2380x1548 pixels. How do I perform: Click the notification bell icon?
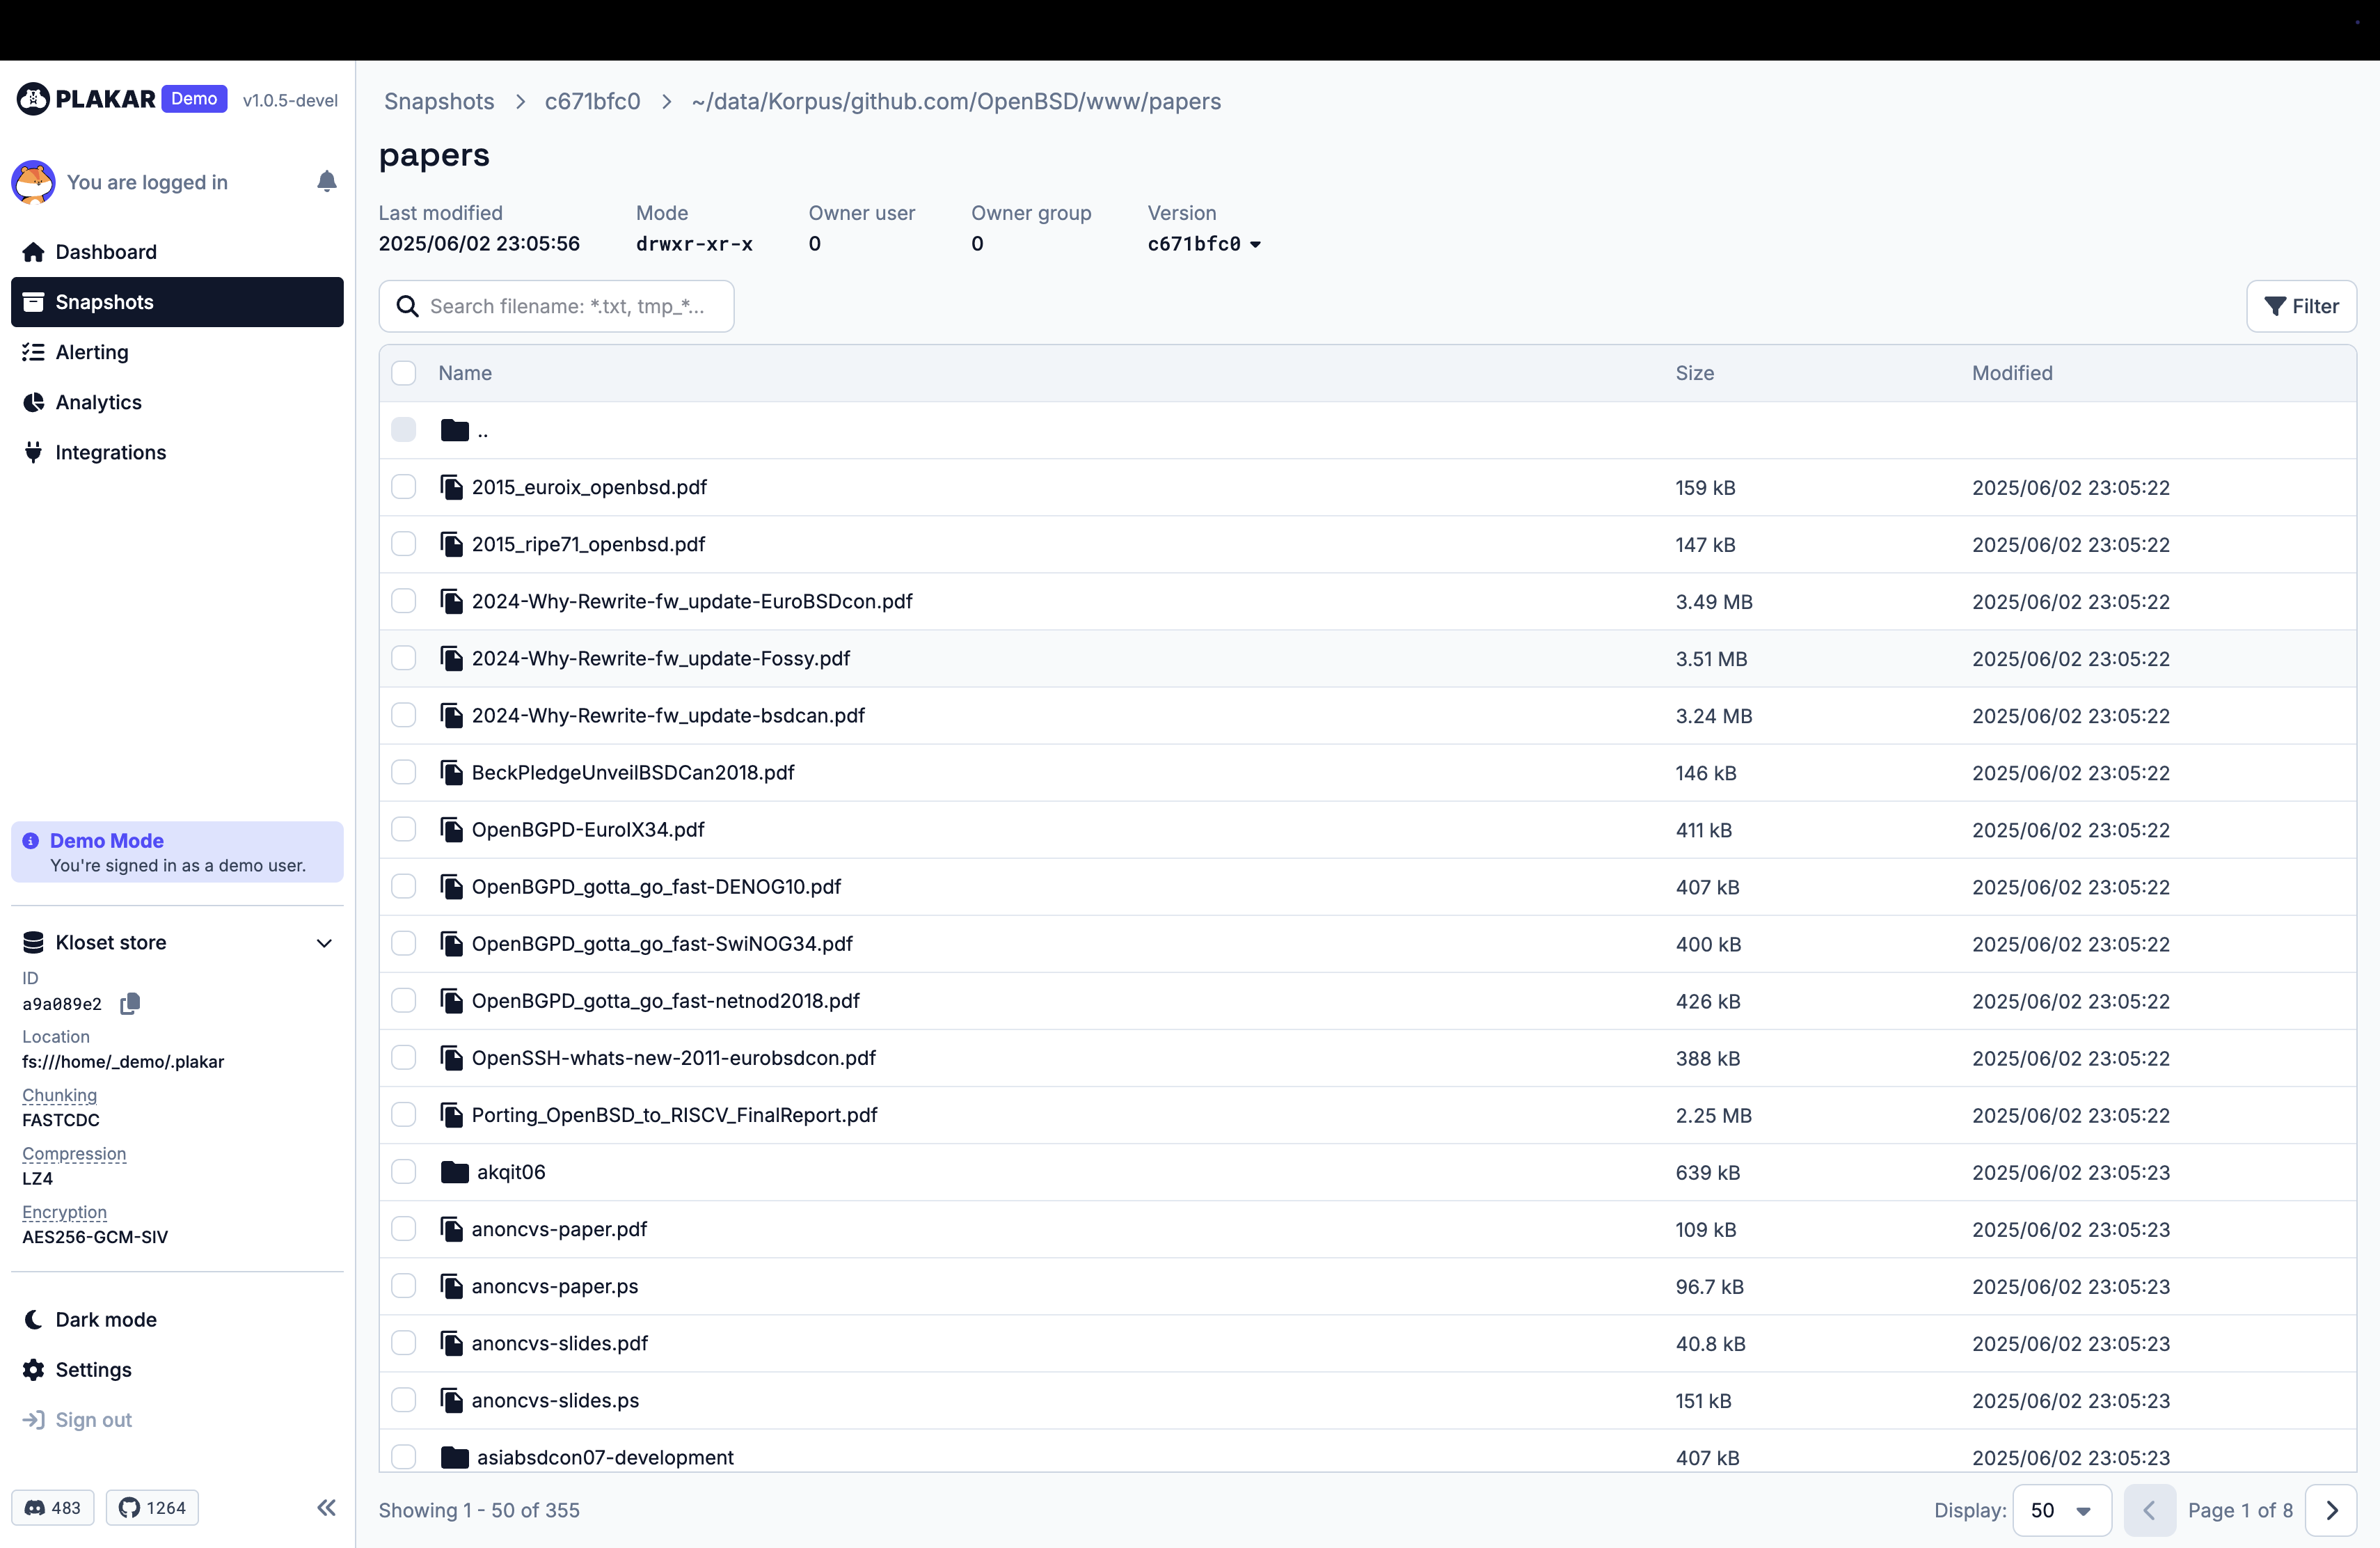point(326,181)
